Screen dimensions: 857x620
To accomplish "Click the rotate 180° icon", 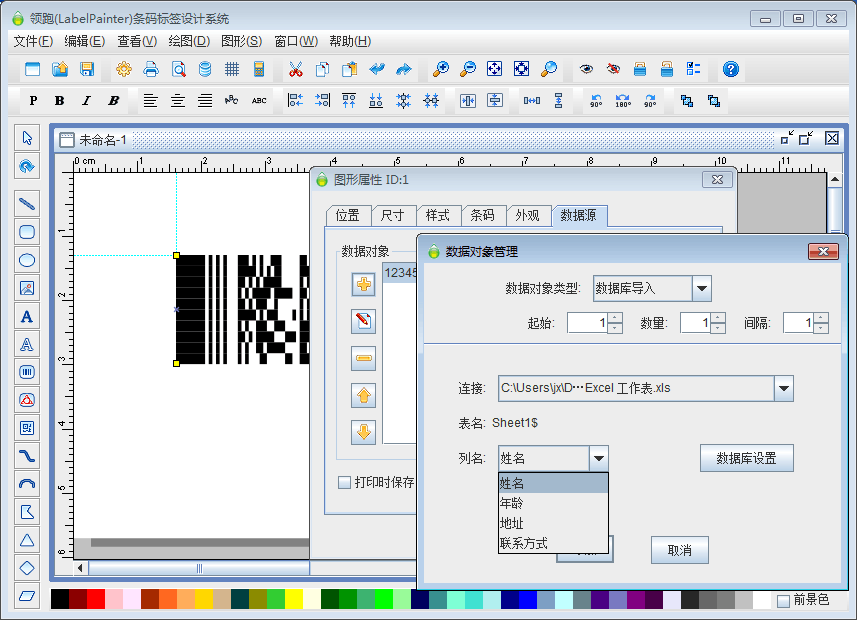I will pos(623,101).
